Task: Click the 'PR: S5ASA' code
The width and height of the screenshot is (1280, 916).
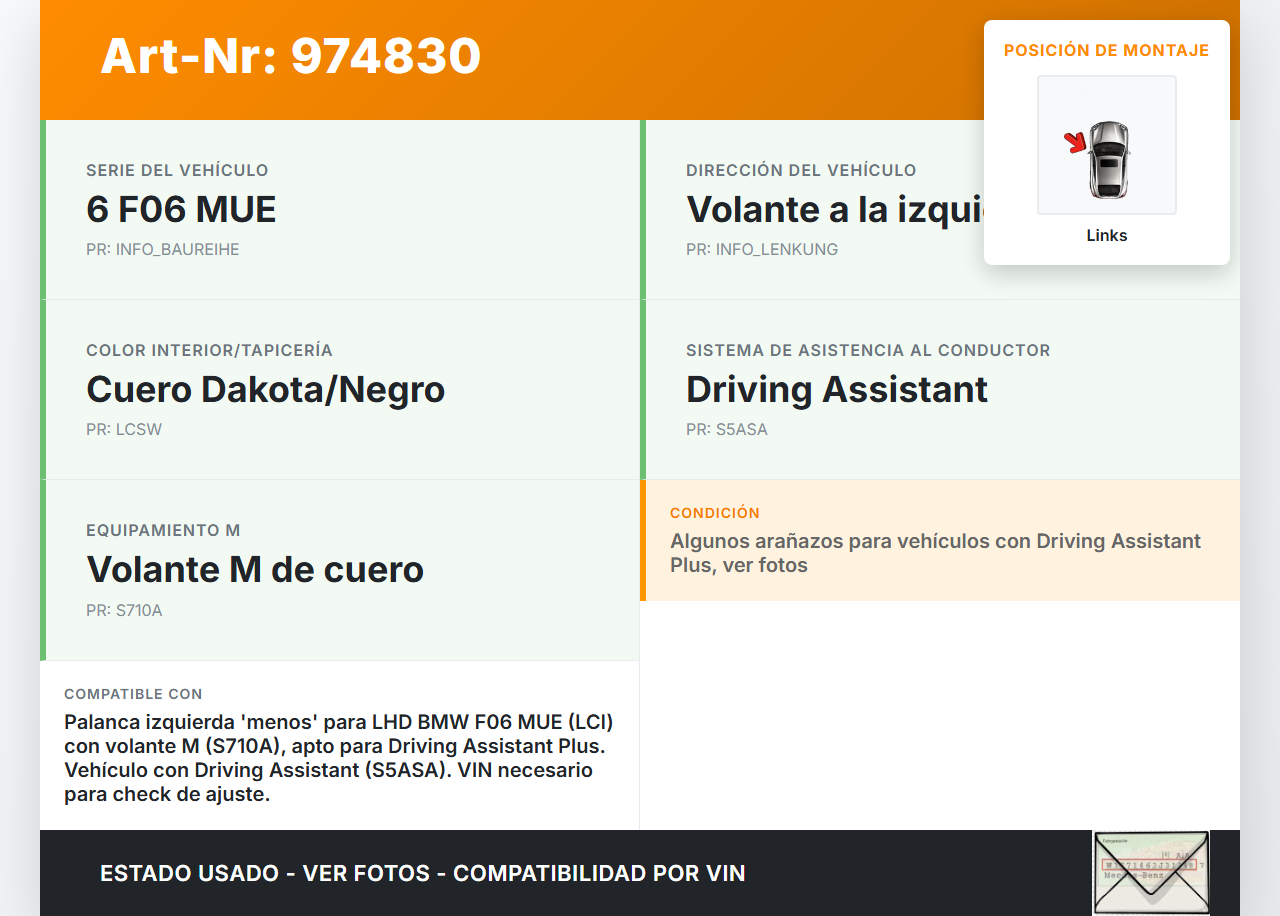Action: coord(726,430)
